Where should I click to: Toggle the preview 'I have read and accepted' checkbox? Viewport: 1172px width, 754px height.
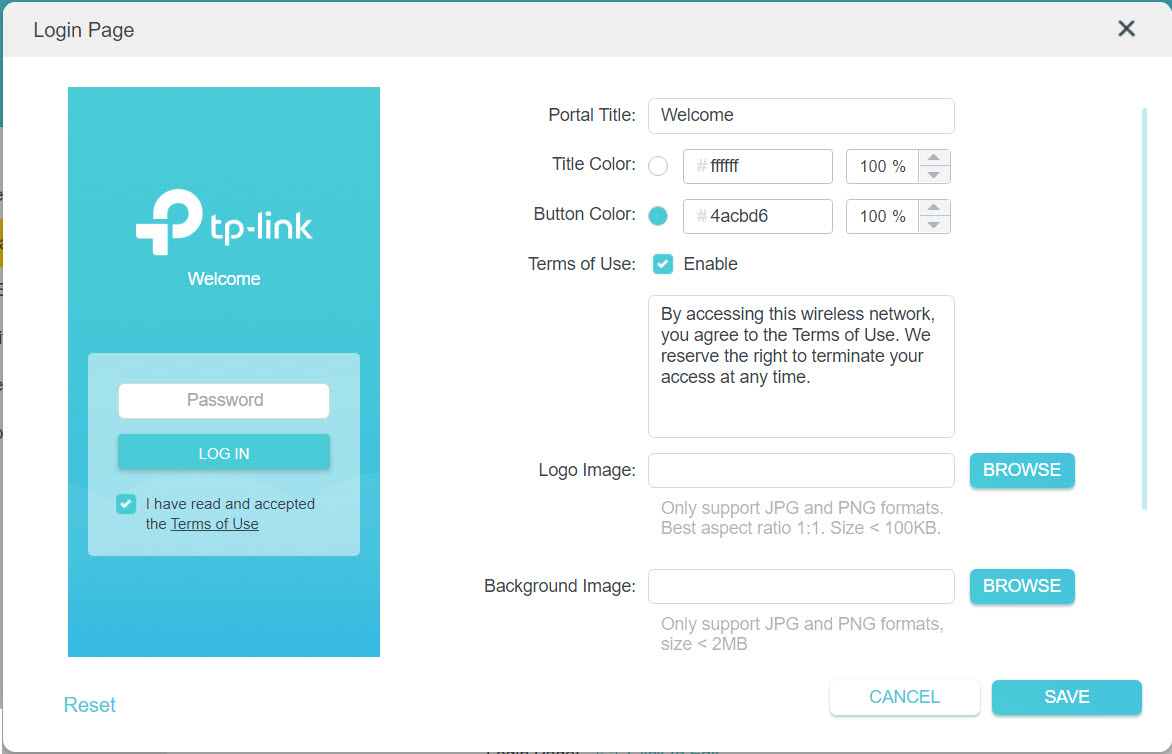coord(126,504)
